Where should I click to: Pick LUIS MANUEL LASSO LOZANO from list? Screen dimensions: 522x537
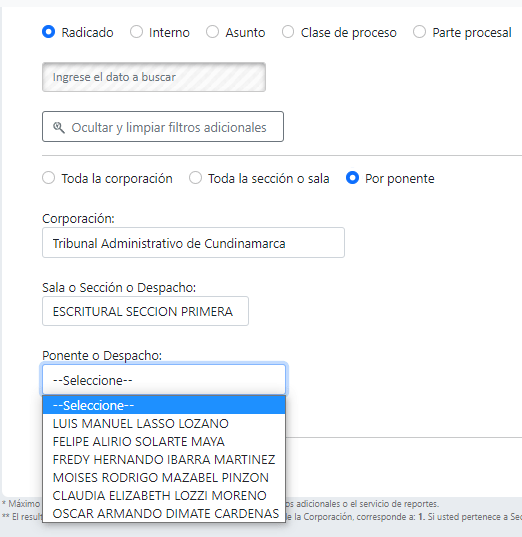coord(164,423)
